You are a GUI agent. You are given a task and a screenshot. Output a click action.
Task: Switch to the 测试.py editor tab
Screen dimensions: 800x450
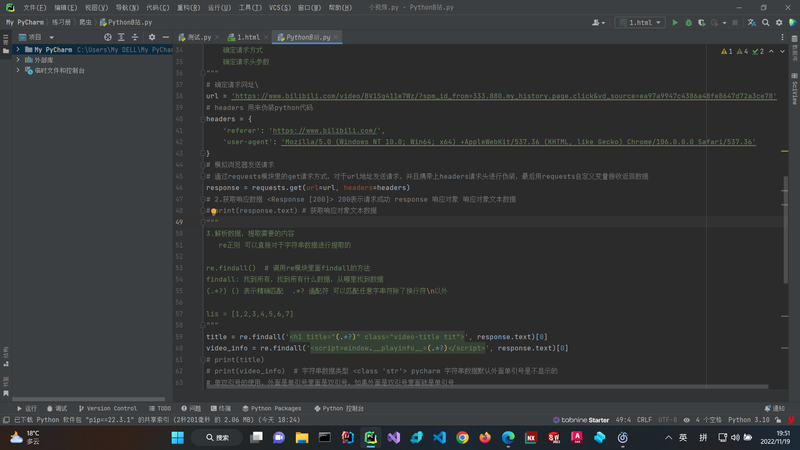(x=198, y=37)
